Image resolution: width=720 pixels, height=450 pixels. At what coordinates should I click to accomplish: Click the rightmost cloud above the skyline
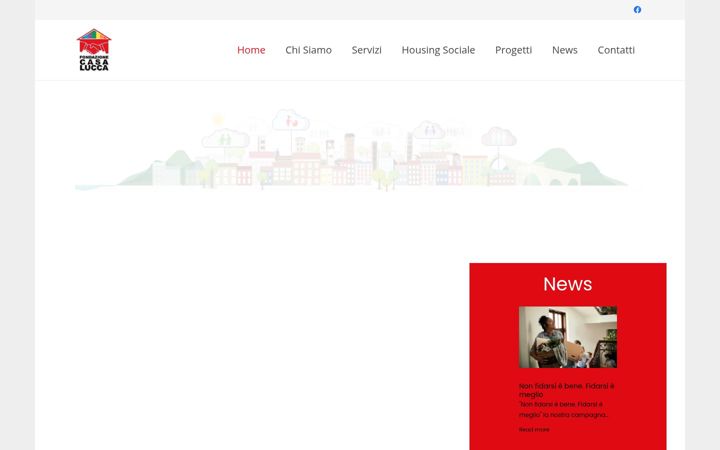pyautogui.click(x=499, y=136)
